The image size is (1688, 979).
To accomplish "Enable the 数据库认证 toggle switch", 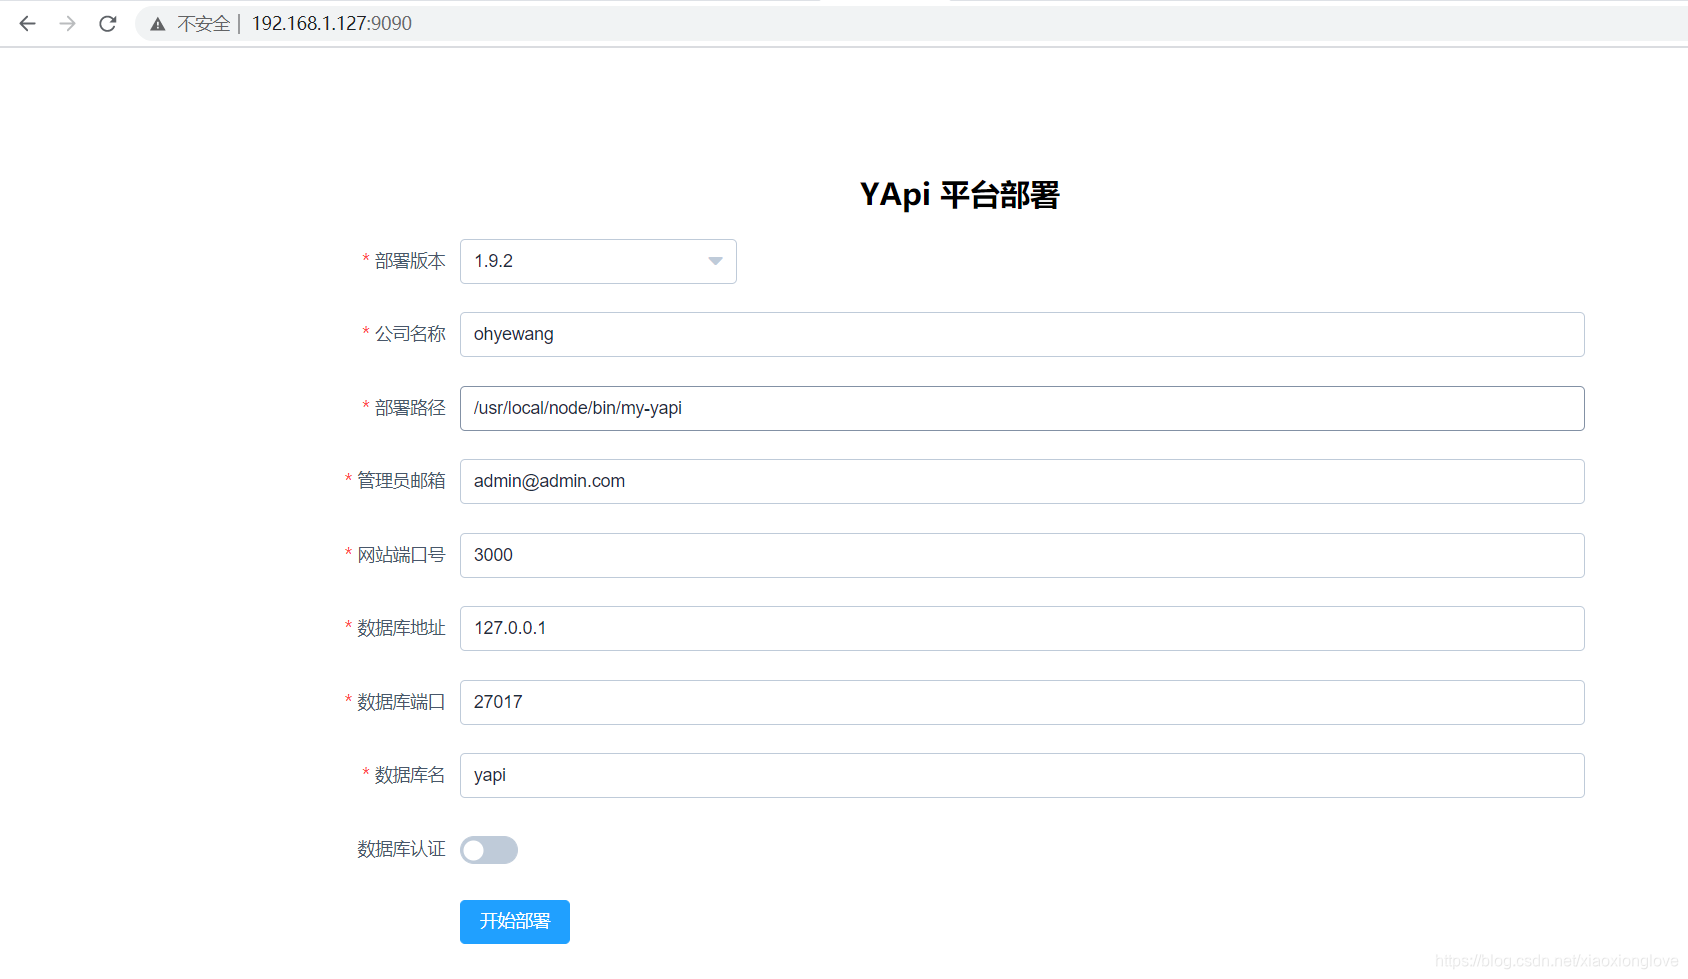I will coord(489,850).
